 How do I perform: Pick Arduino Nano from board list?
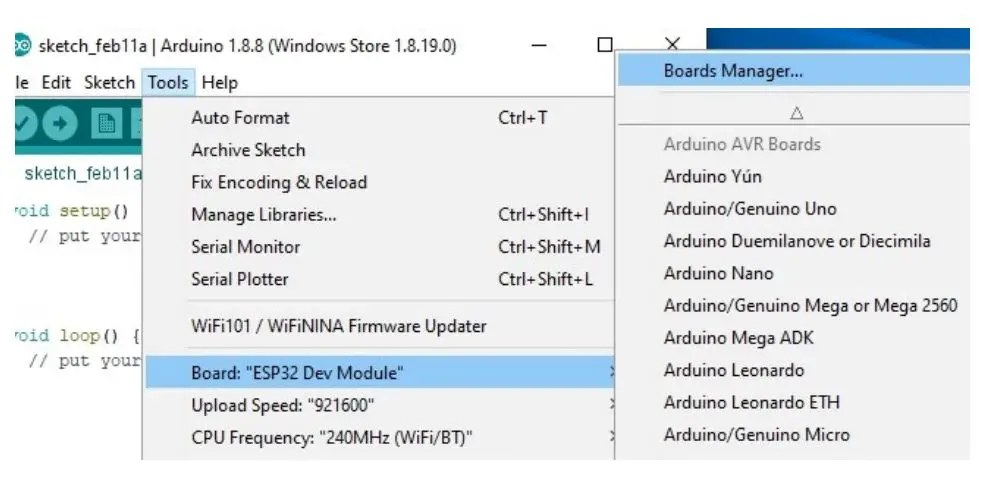tap(718, 273)
